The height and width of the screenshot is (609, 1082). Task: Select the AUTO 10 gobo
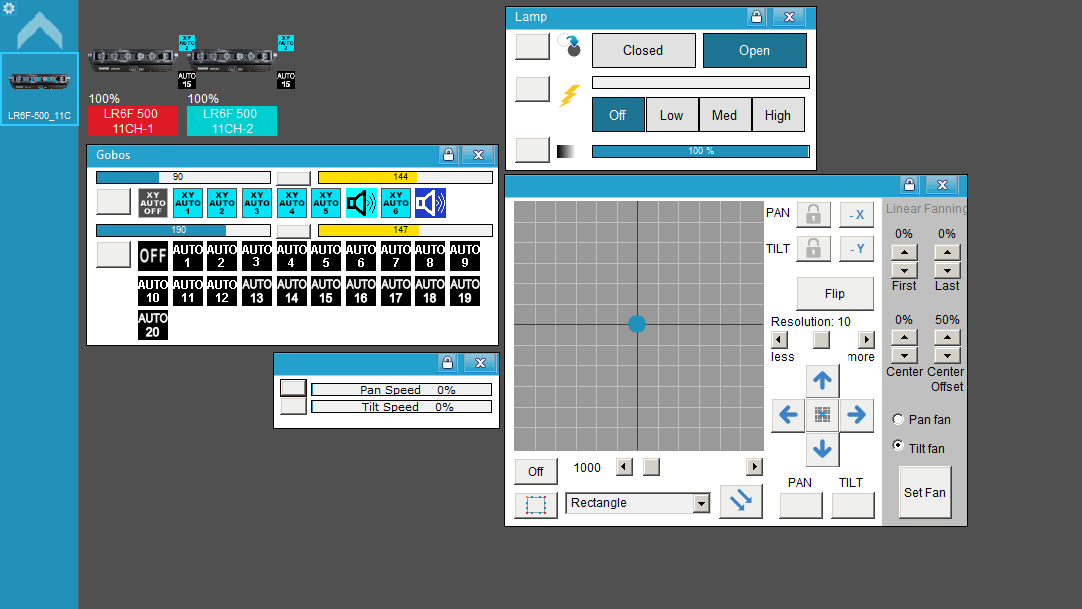(x=153, y=291)
